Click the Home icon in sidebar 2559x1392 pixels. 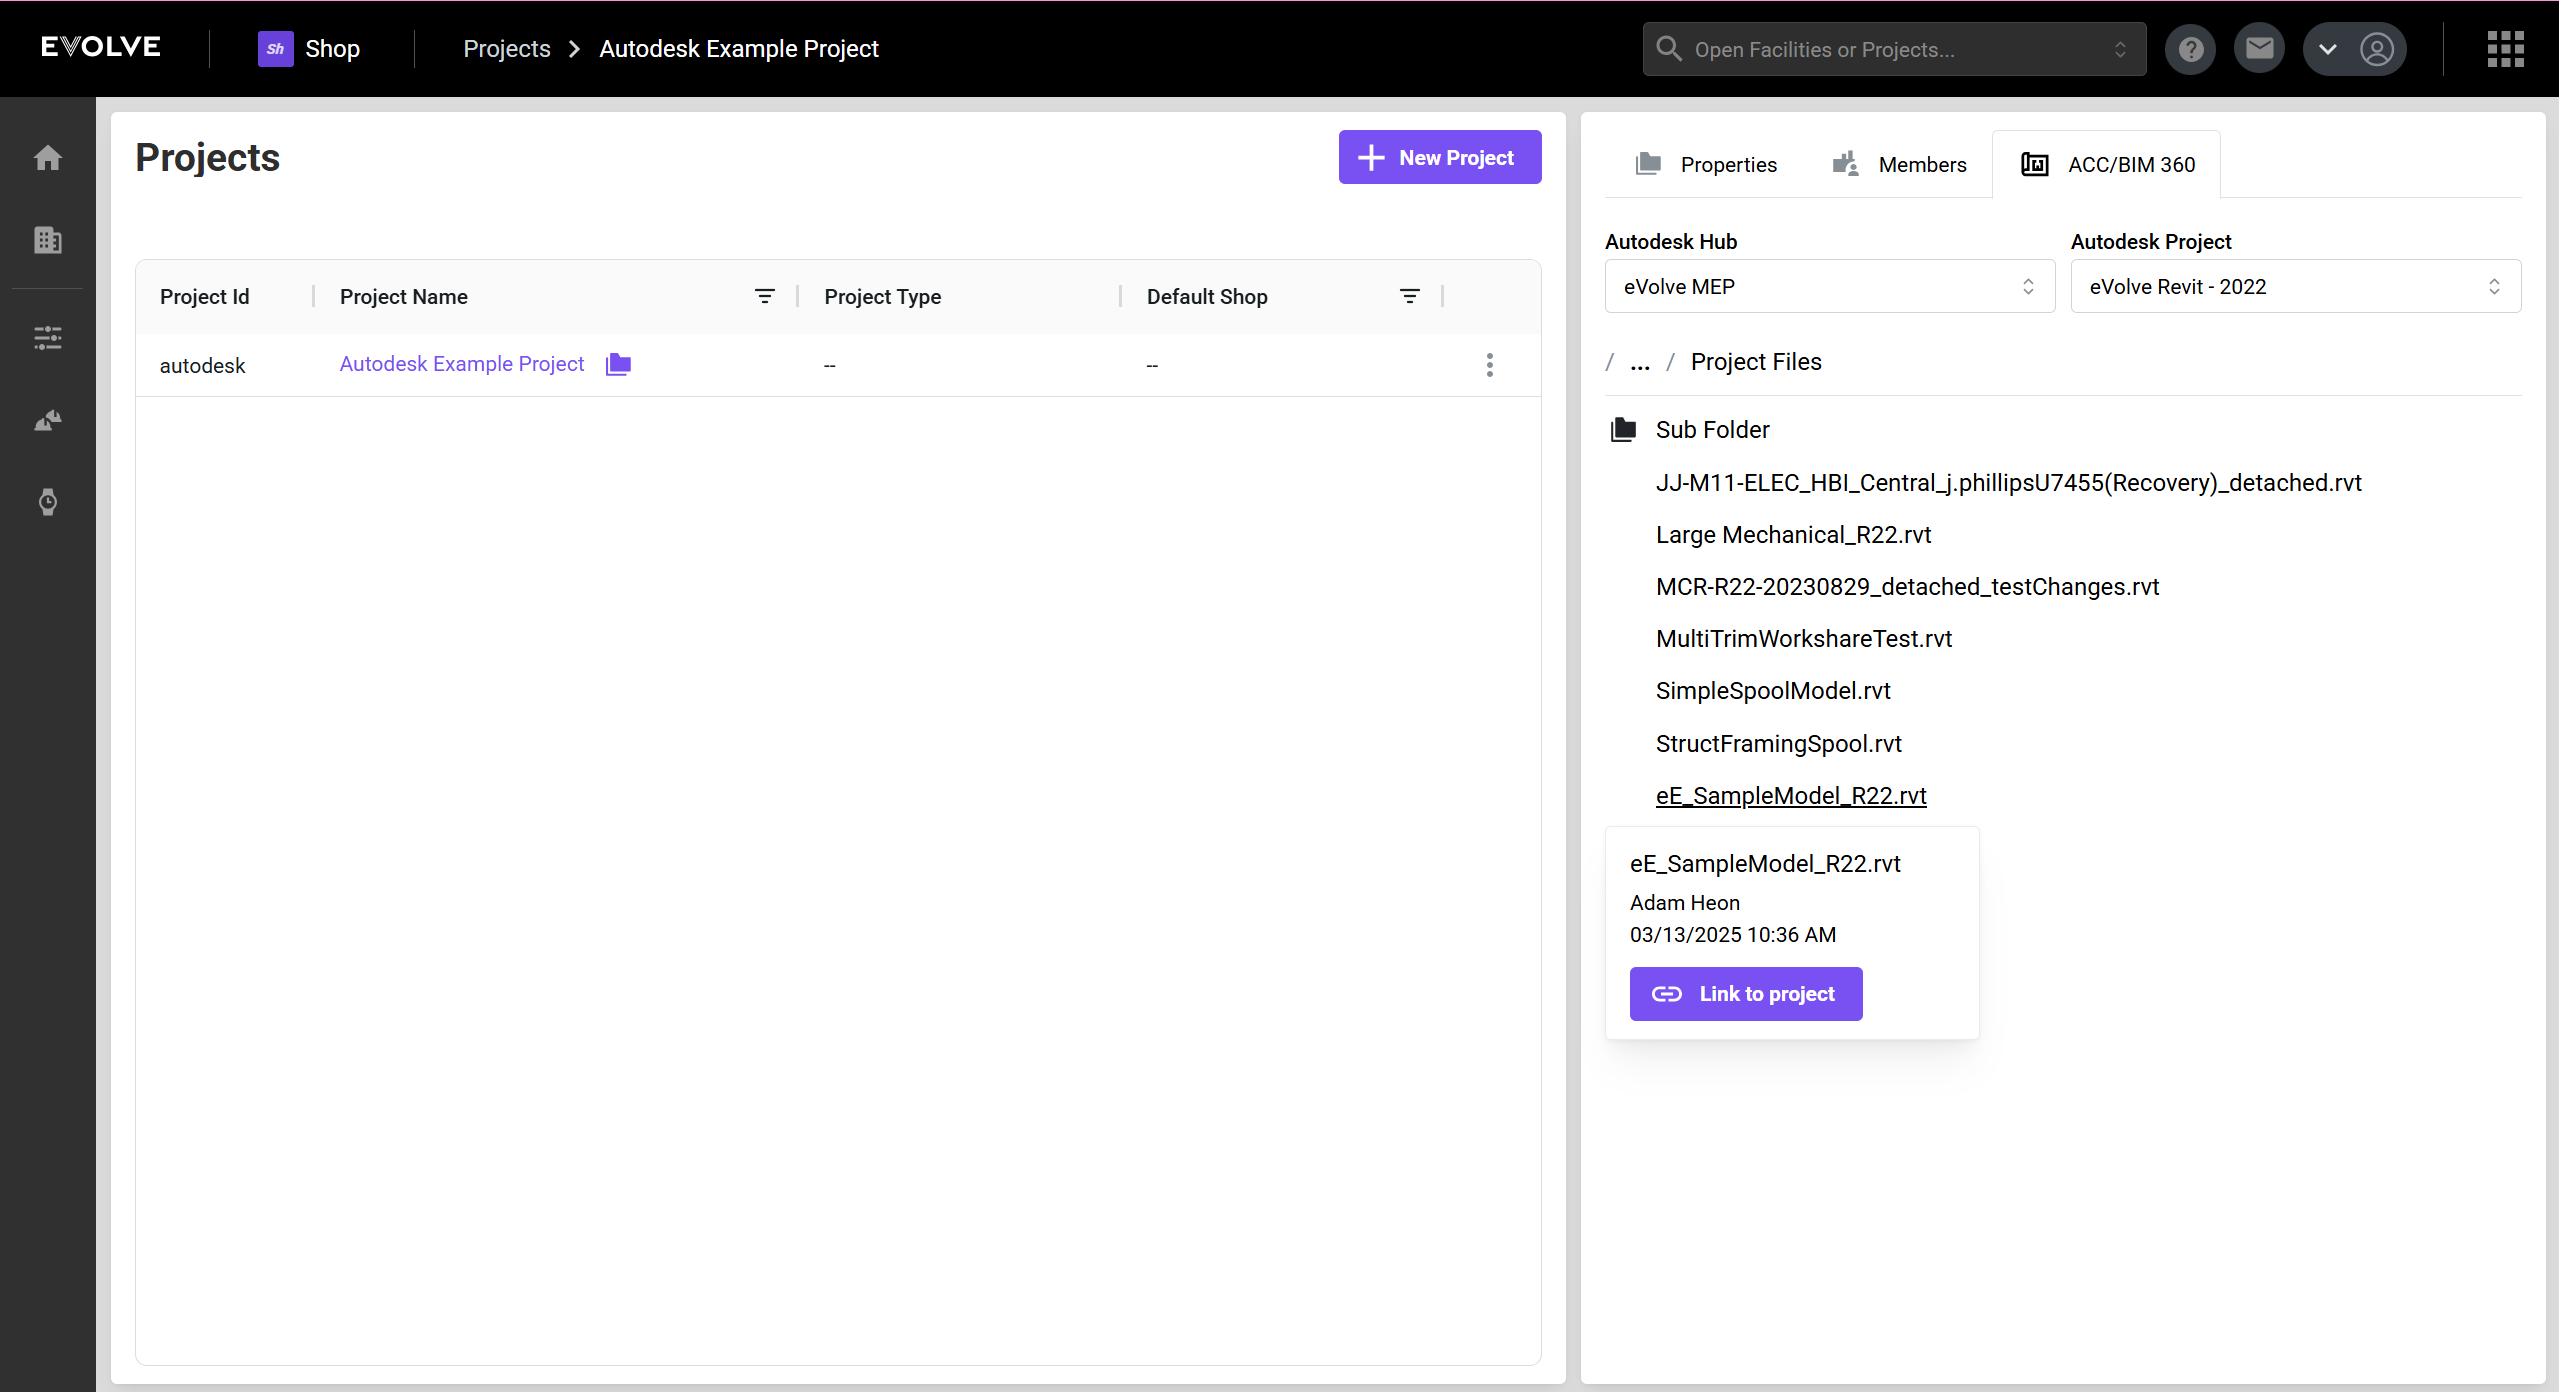pyautogui.click(x=47, y=158)
